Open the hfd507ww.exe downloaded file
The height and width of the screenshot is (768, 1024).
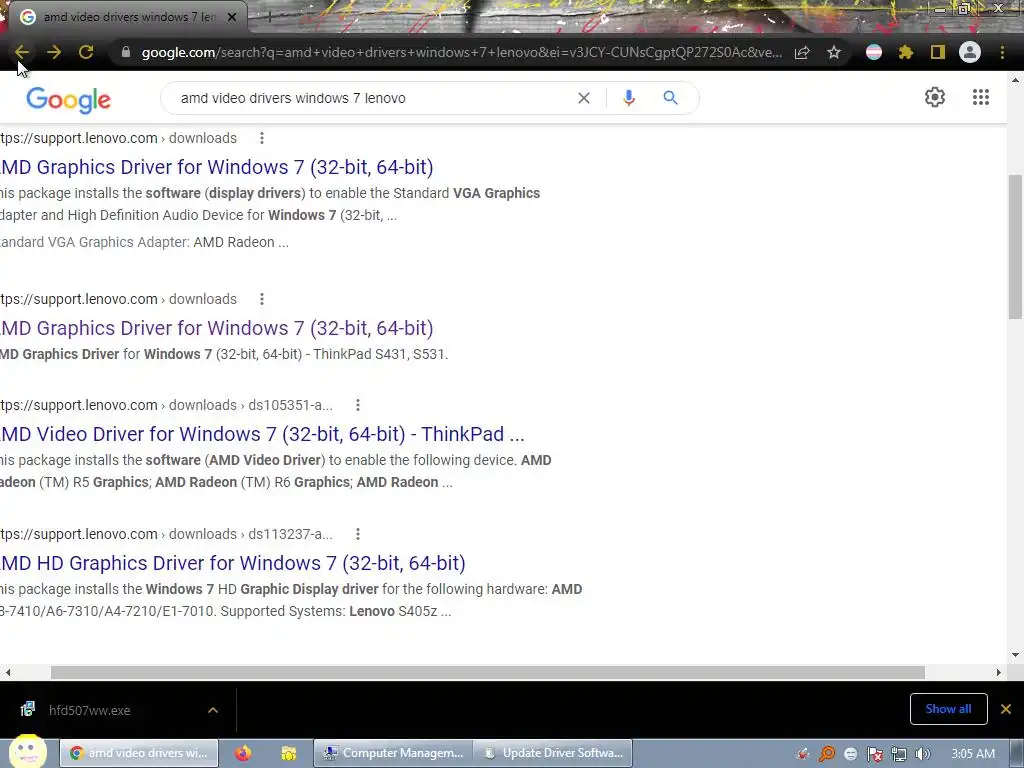click(x=89, y=711)
